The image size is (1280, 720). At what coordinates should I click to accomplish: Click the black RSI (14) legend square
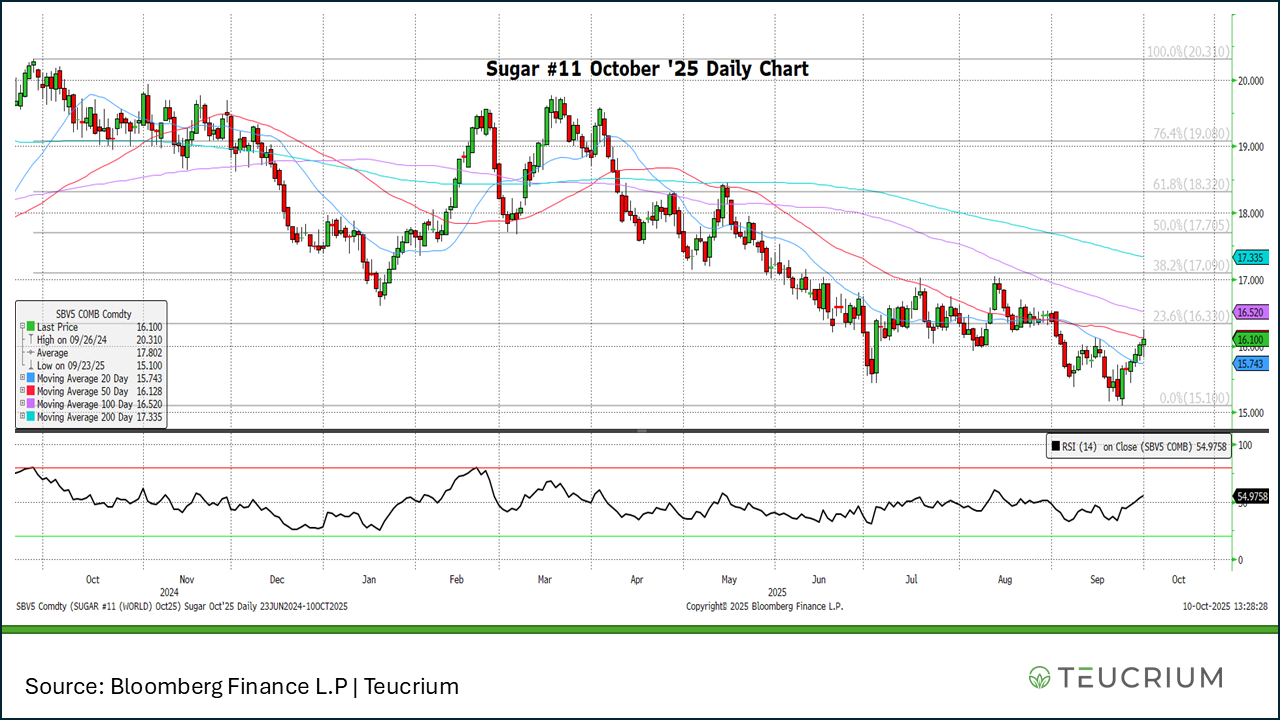pos(1055,447)
